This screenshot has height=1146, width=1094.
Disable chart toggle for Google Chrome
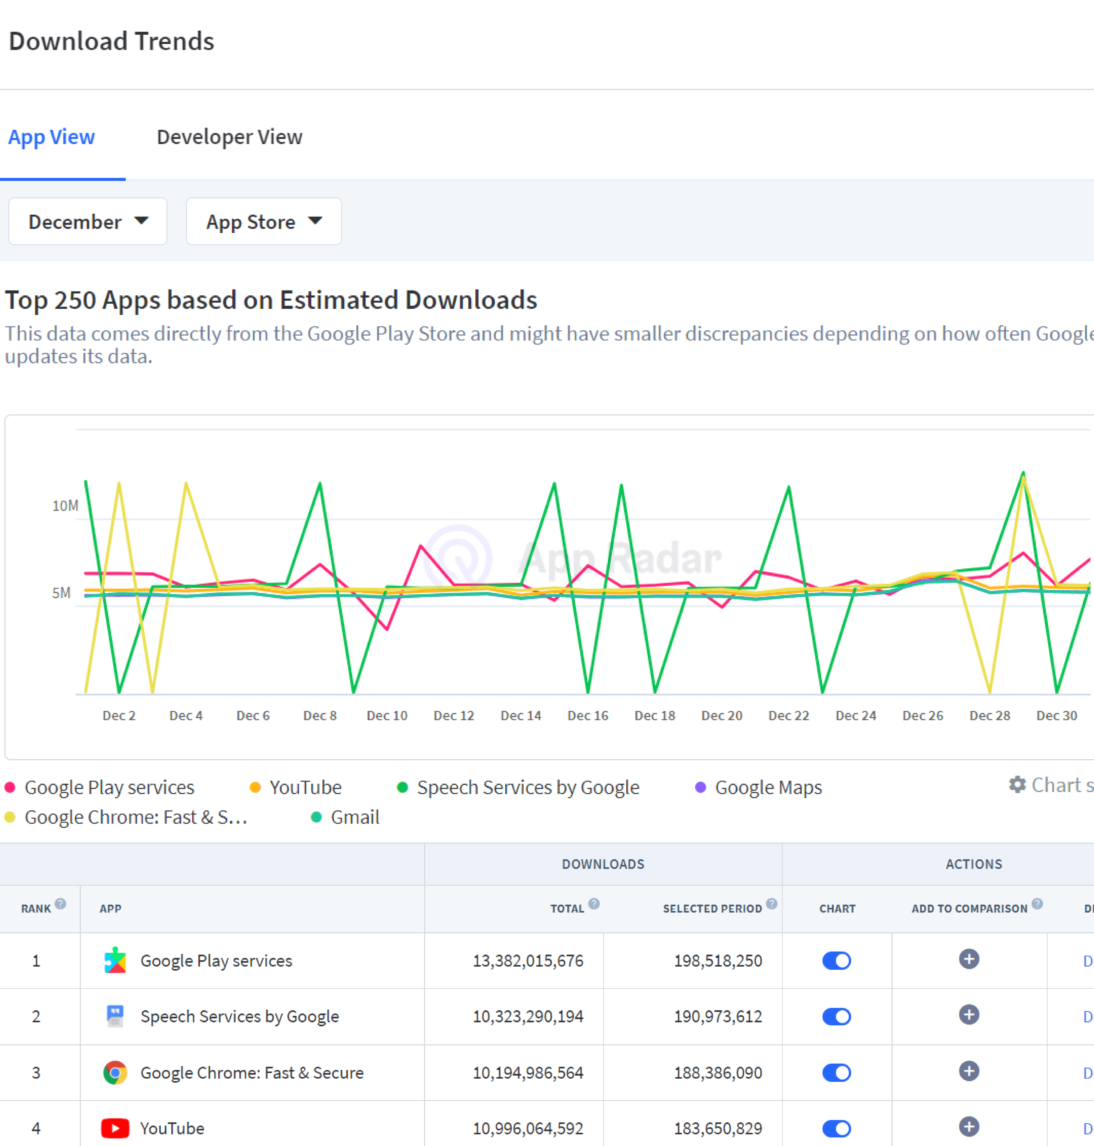[837, 1072]
